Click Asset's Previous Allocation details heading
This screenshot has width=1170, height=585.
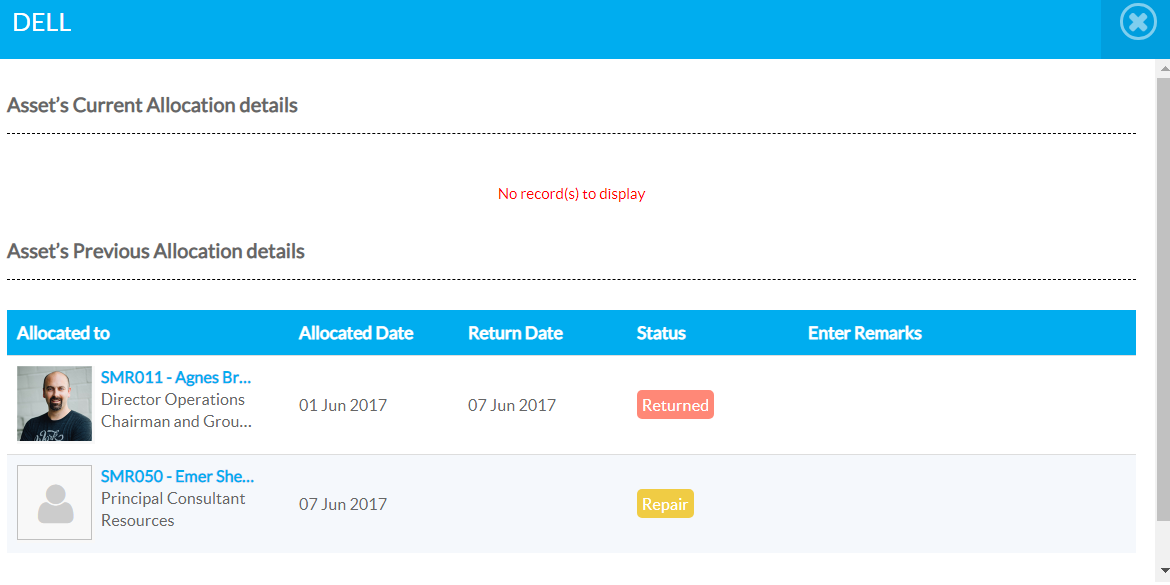[x=156, y=251]
